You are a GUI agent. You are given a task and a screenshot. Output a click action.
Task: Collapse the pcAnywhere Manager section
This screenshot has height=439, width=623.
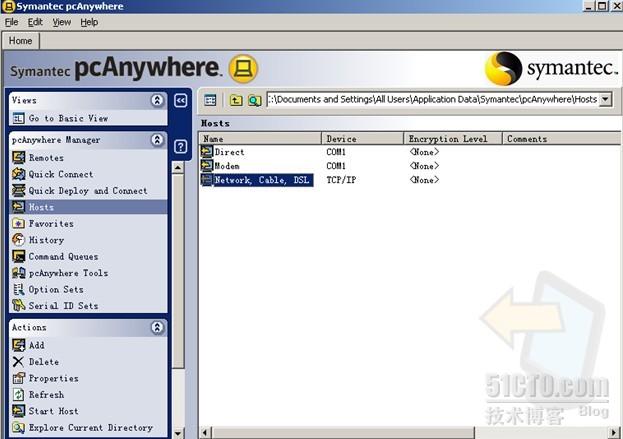pos(157,141)
